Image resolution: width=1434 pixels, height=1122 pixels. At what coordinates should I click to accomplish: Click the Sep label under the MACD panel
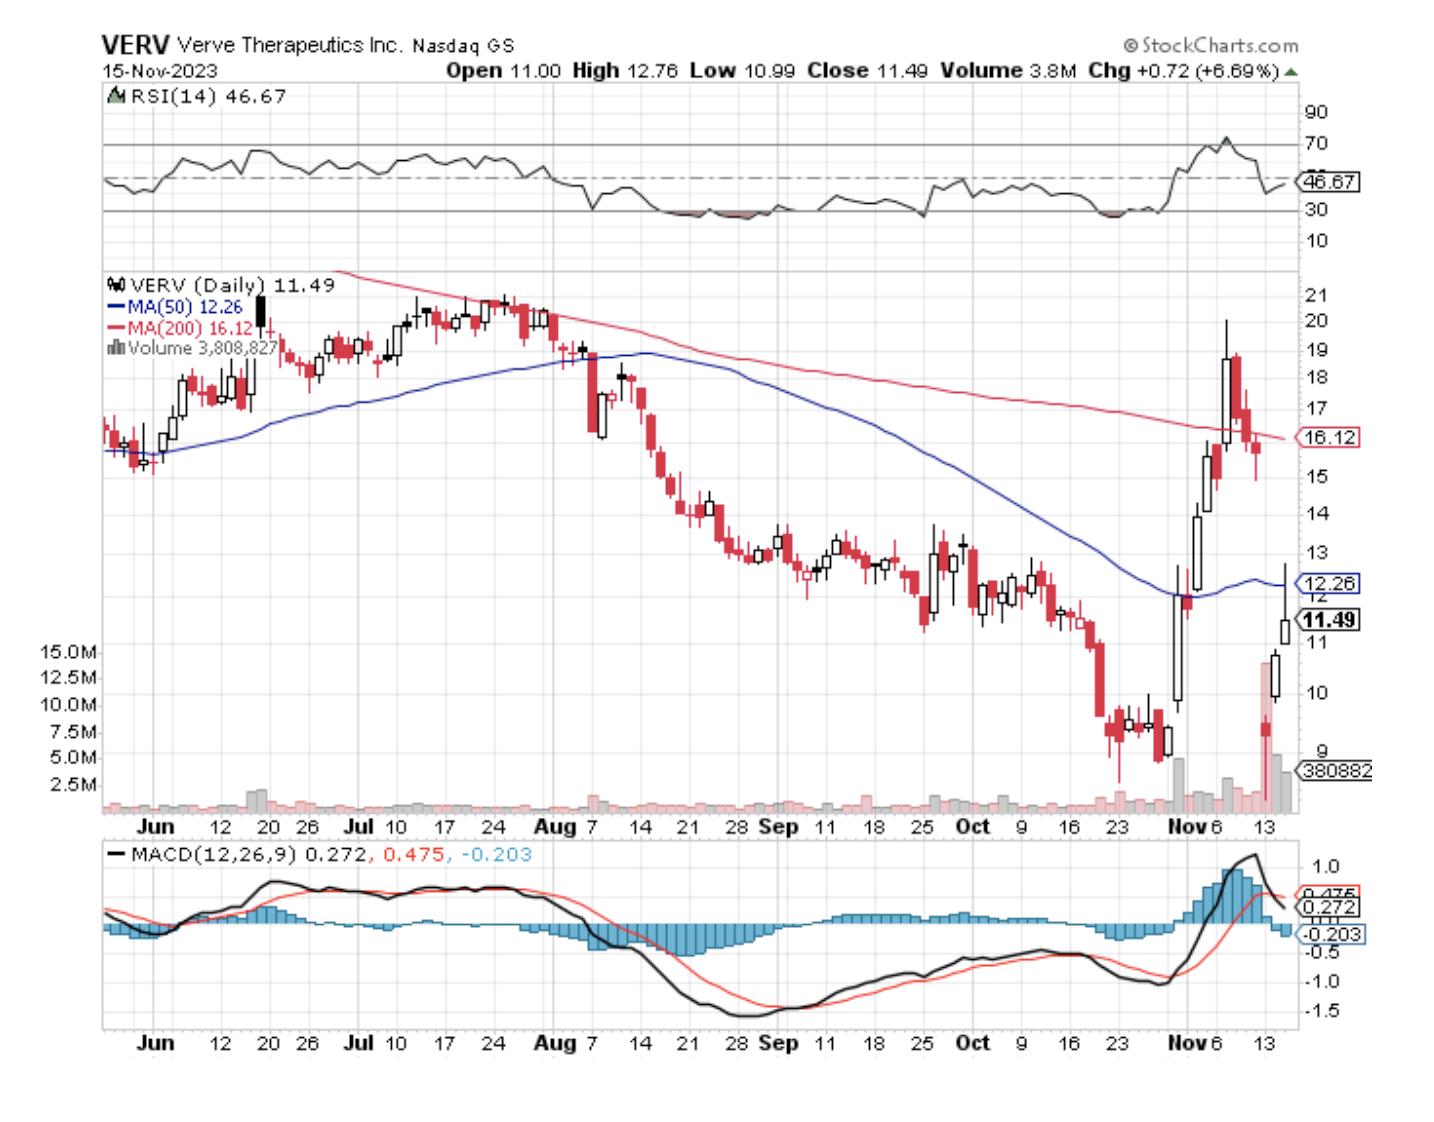[x=778, y=1043]
